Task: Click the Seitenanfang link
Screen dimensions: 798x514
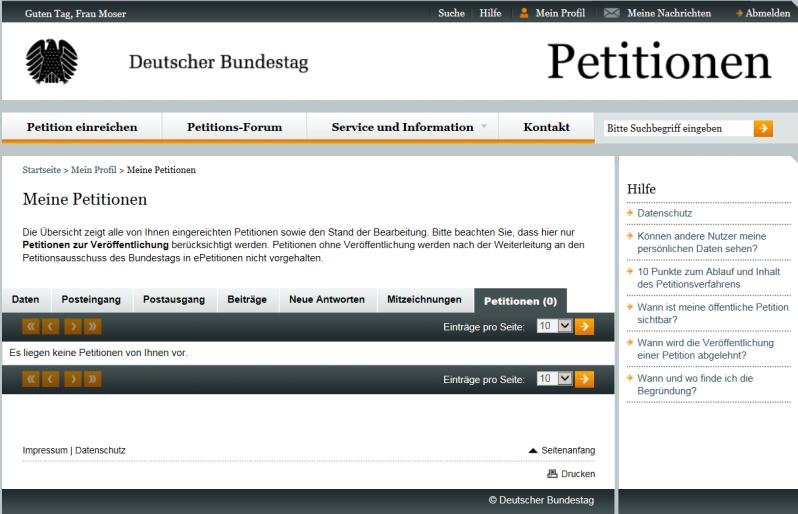Action: click(568, 450)
